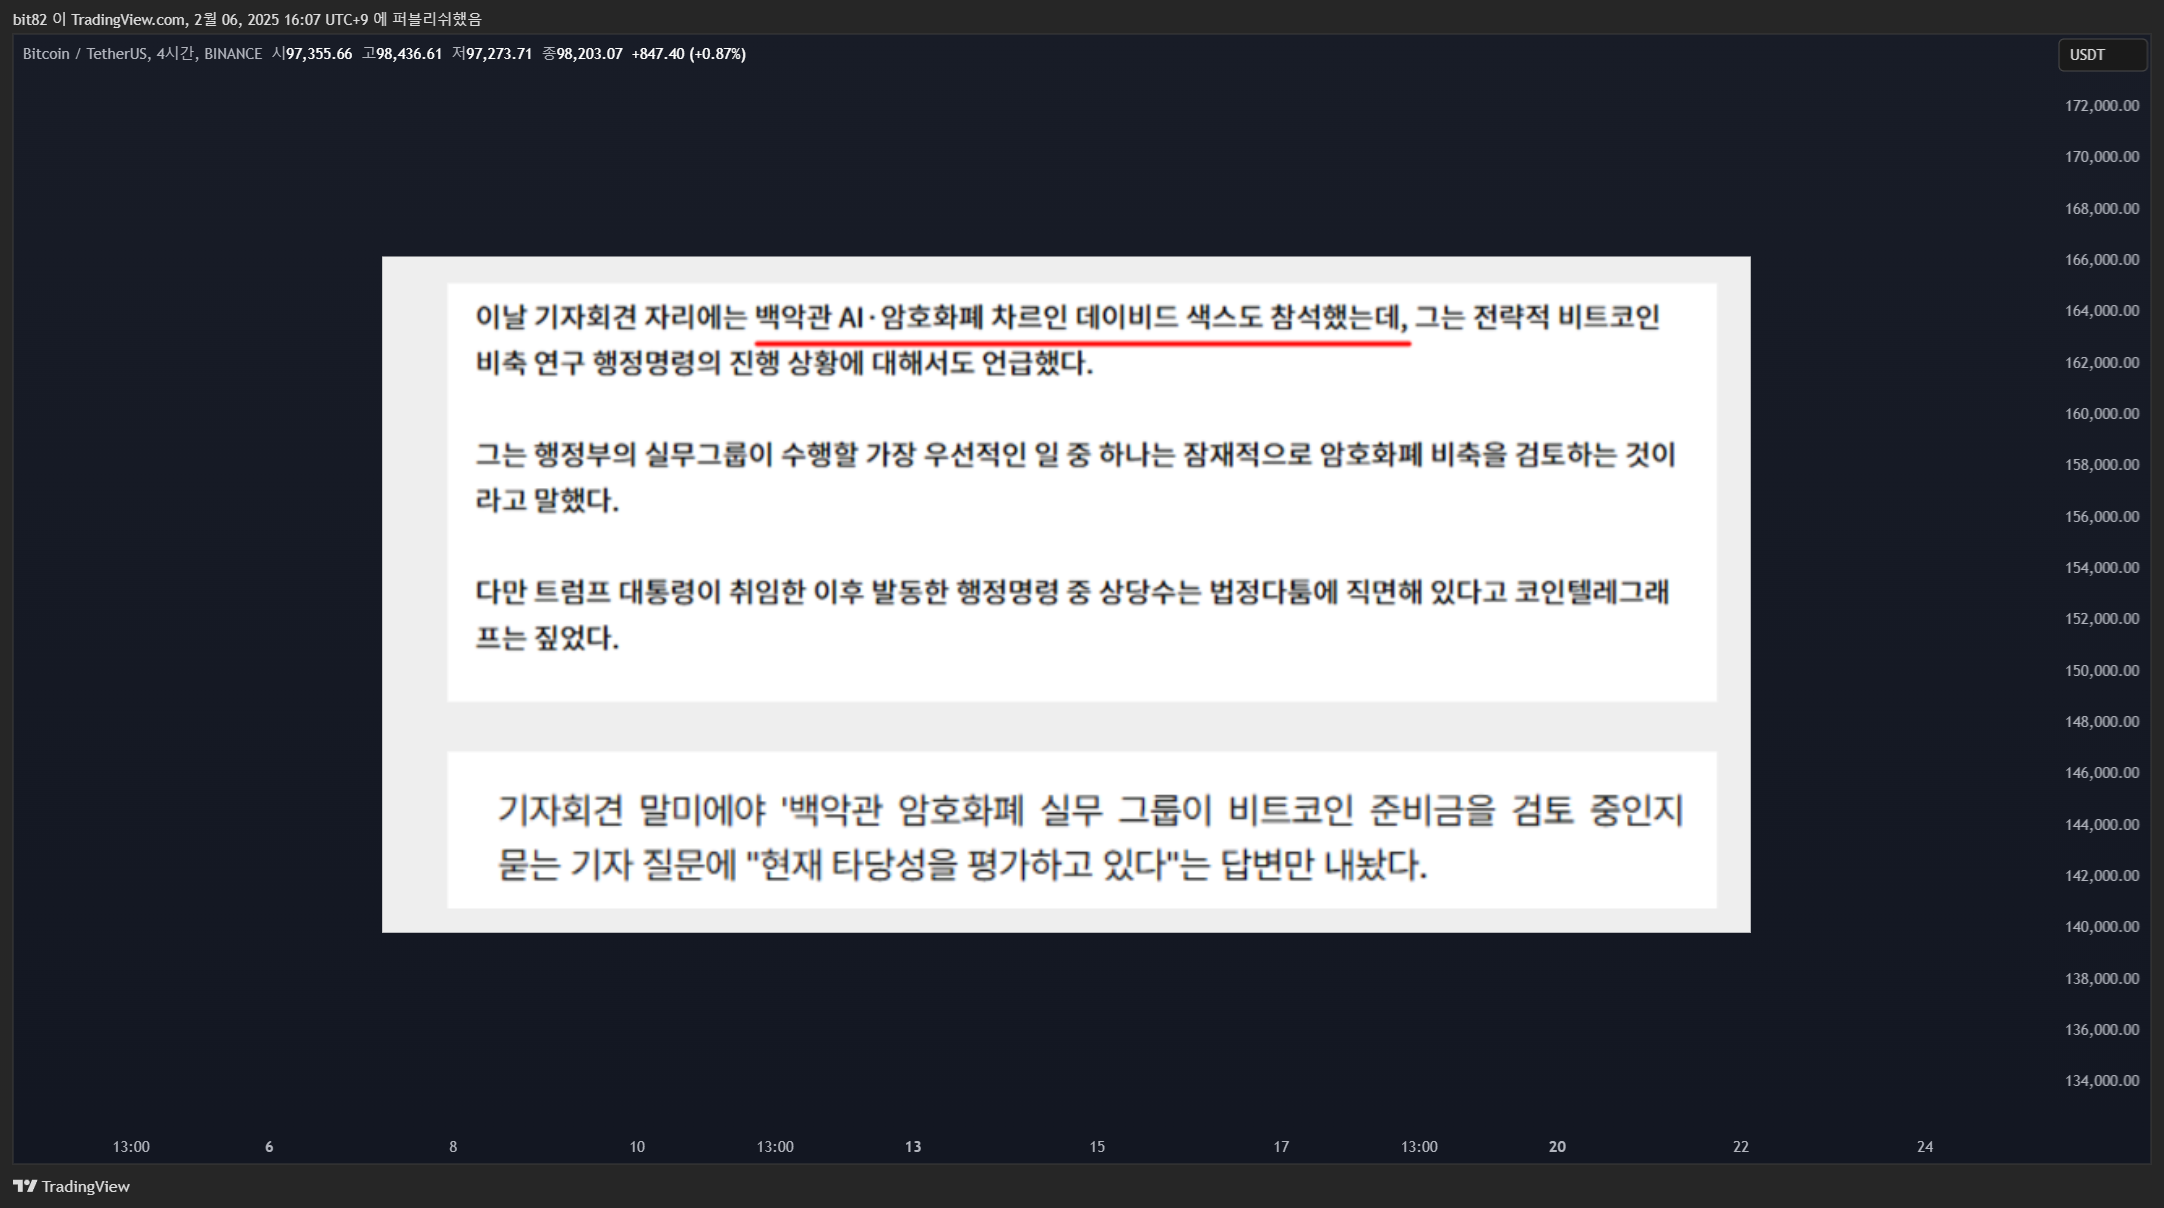Viewport: 2164px width, 1208px height.
Task: Click the date 8 on time axis
Action: pos(453,1147)
